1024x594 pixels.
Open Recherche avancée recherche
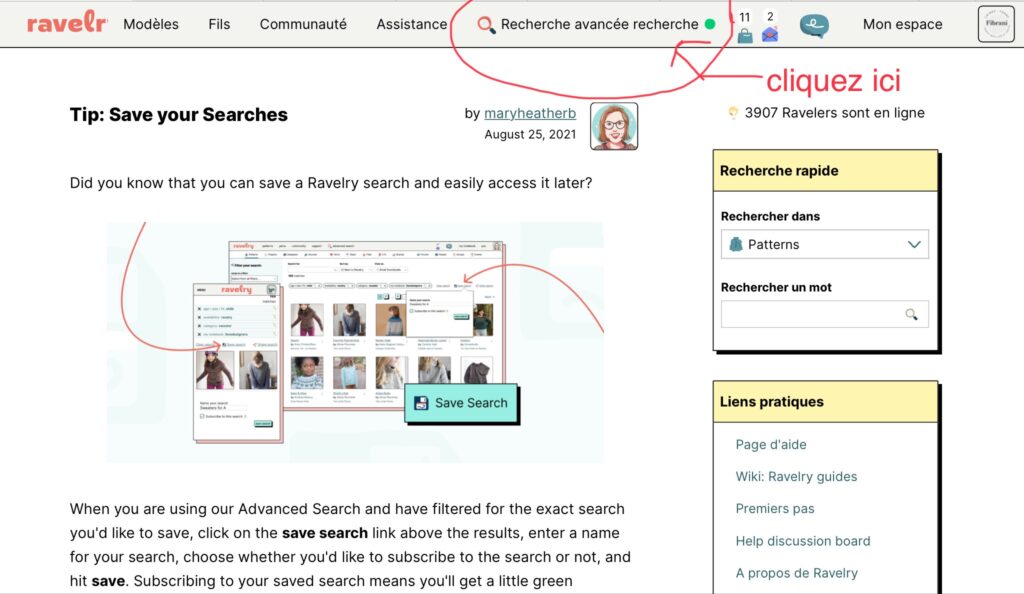[x=599, y=24]
